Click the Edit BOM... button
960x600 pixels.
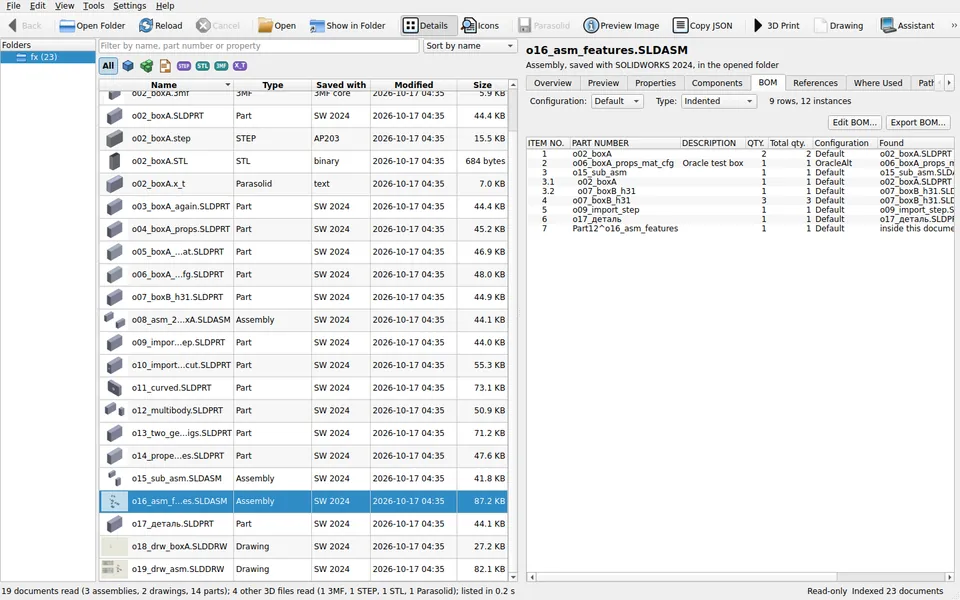point(855,122)
